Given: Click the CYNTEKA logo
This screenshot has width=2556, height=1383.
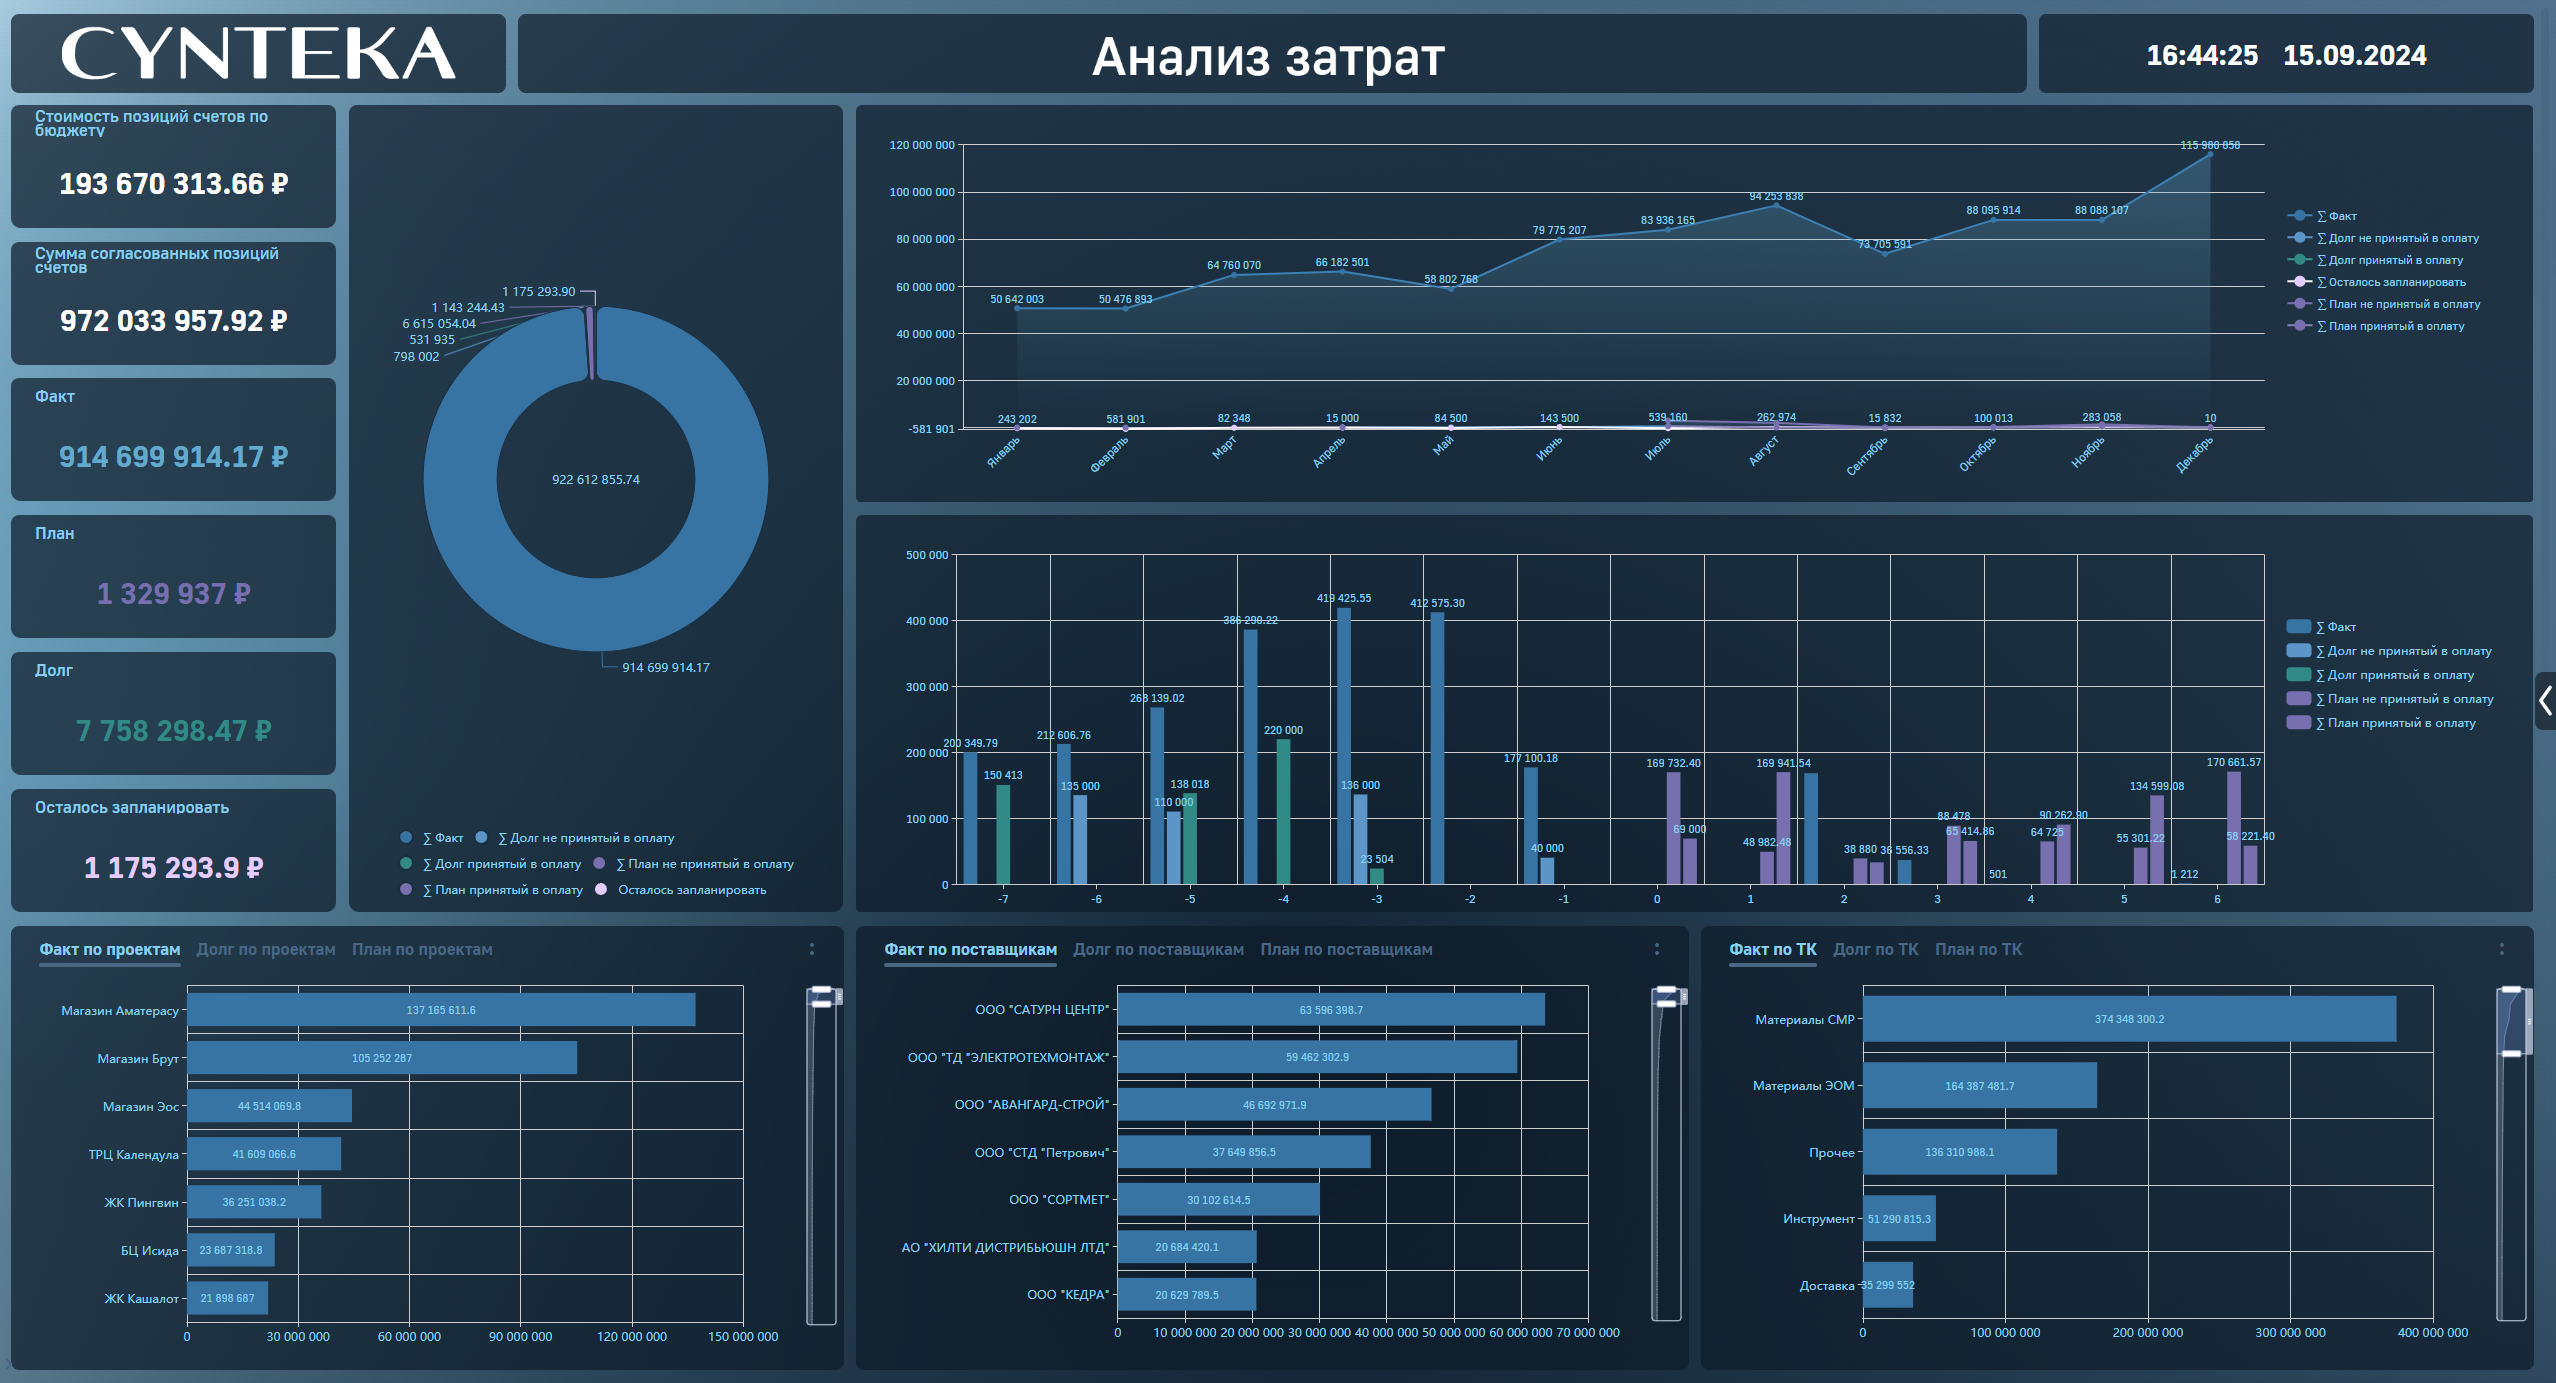Looking at the screenshot, I should tap(258, 54).
